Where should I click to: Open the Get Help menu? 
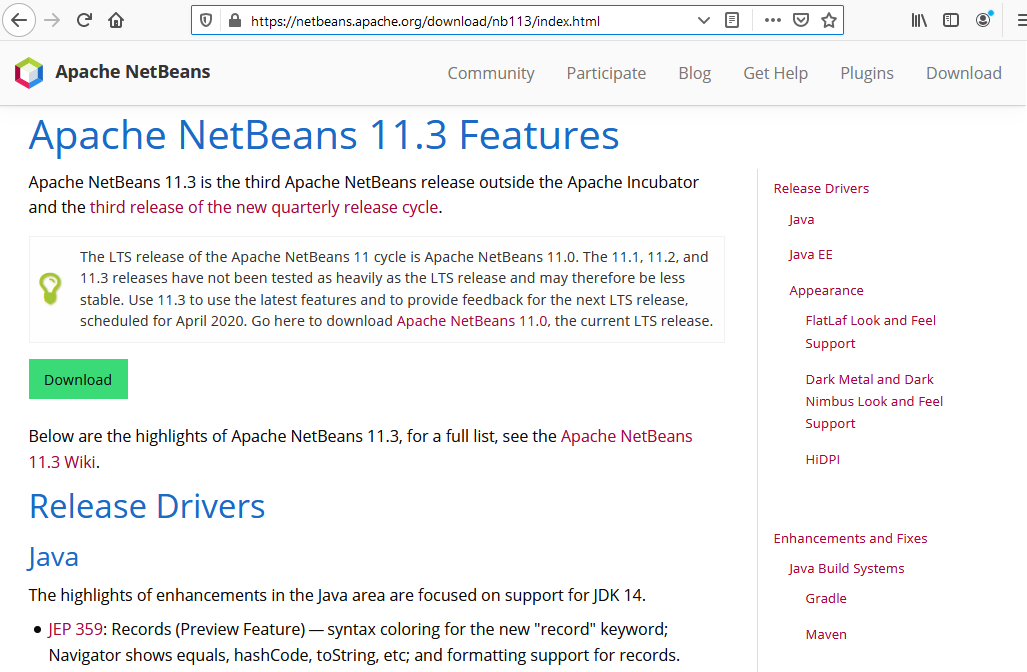coord(775,73)
